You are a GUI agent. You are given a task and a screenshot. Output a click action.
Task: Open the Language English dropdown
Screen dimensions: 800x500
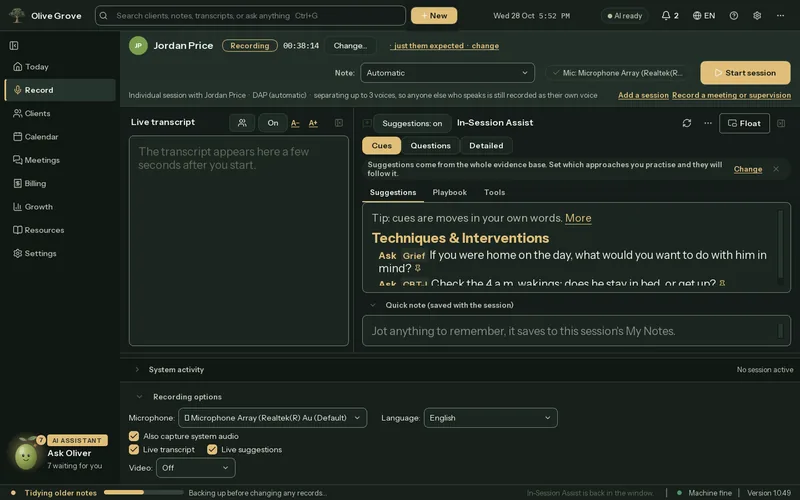(490, 418)
